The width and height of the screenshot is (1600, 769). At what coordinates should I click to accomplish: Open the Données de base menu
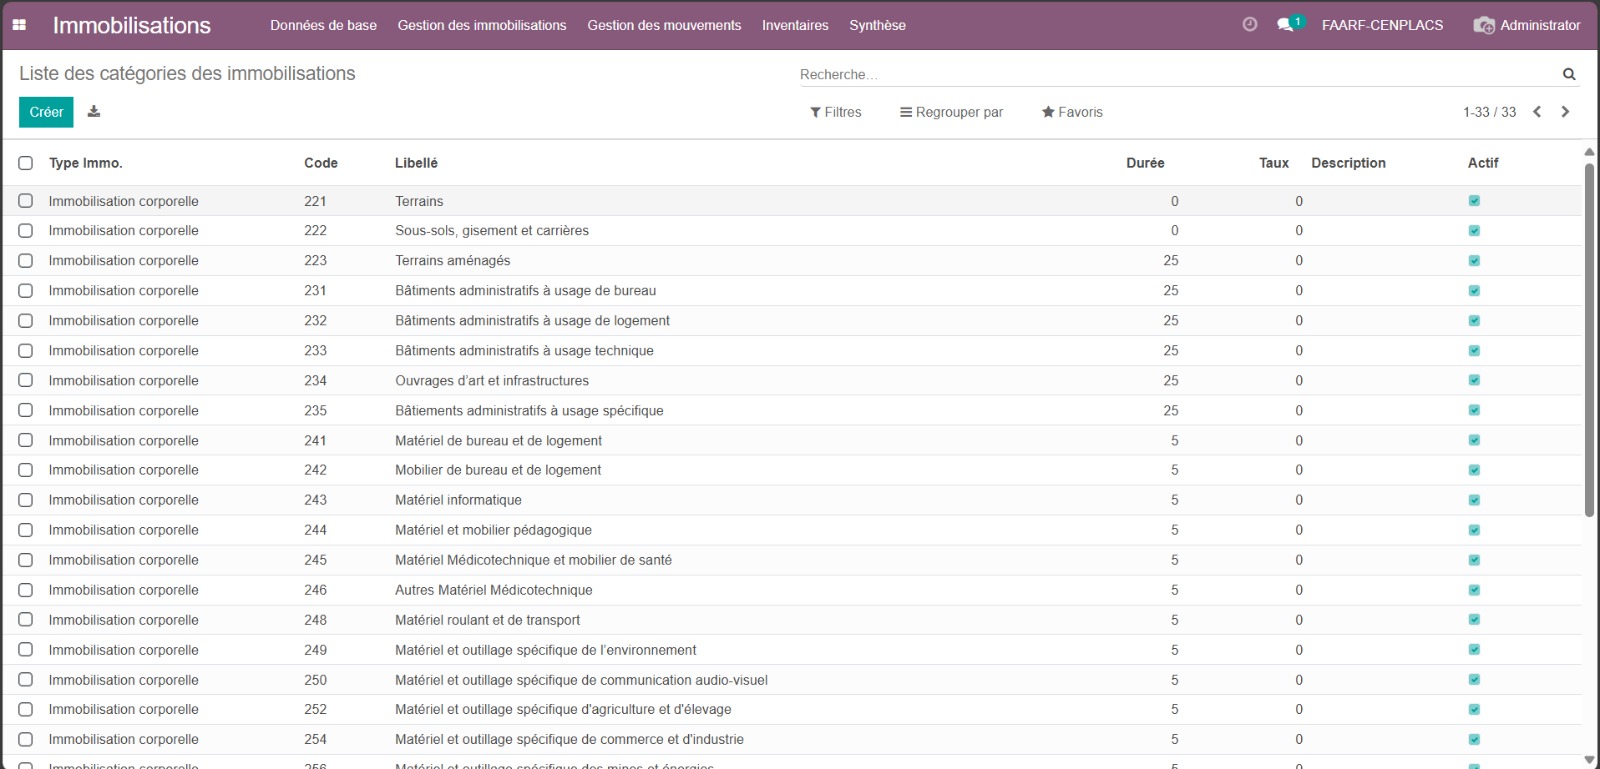[x=323, y=25]
